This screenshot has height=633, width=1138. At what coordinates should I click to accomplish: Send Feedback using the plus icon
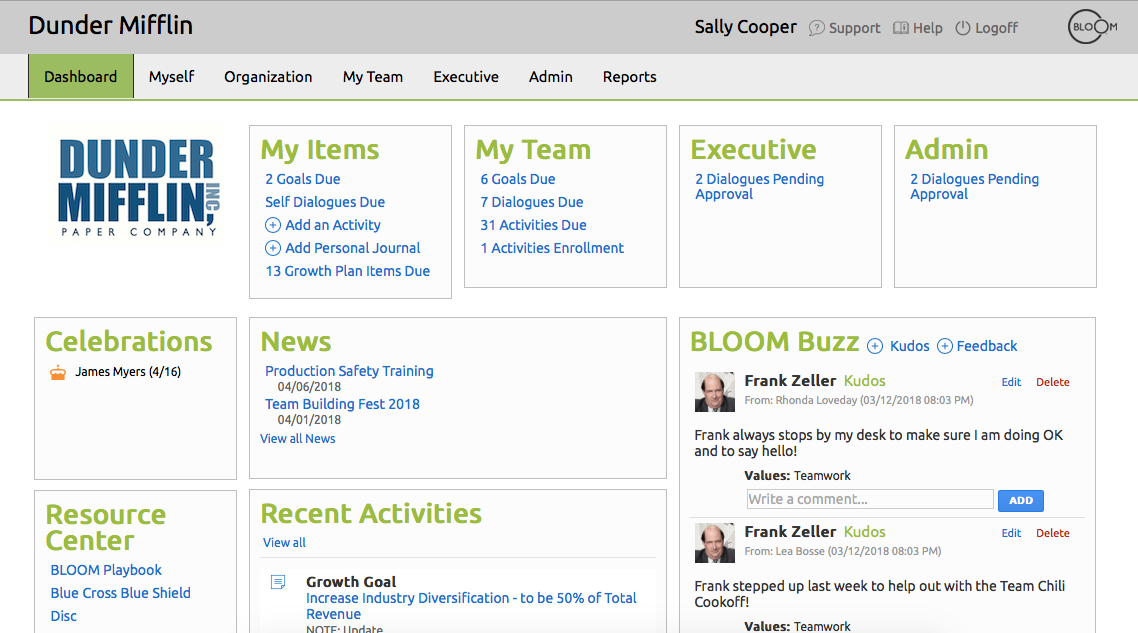(947, 345)
